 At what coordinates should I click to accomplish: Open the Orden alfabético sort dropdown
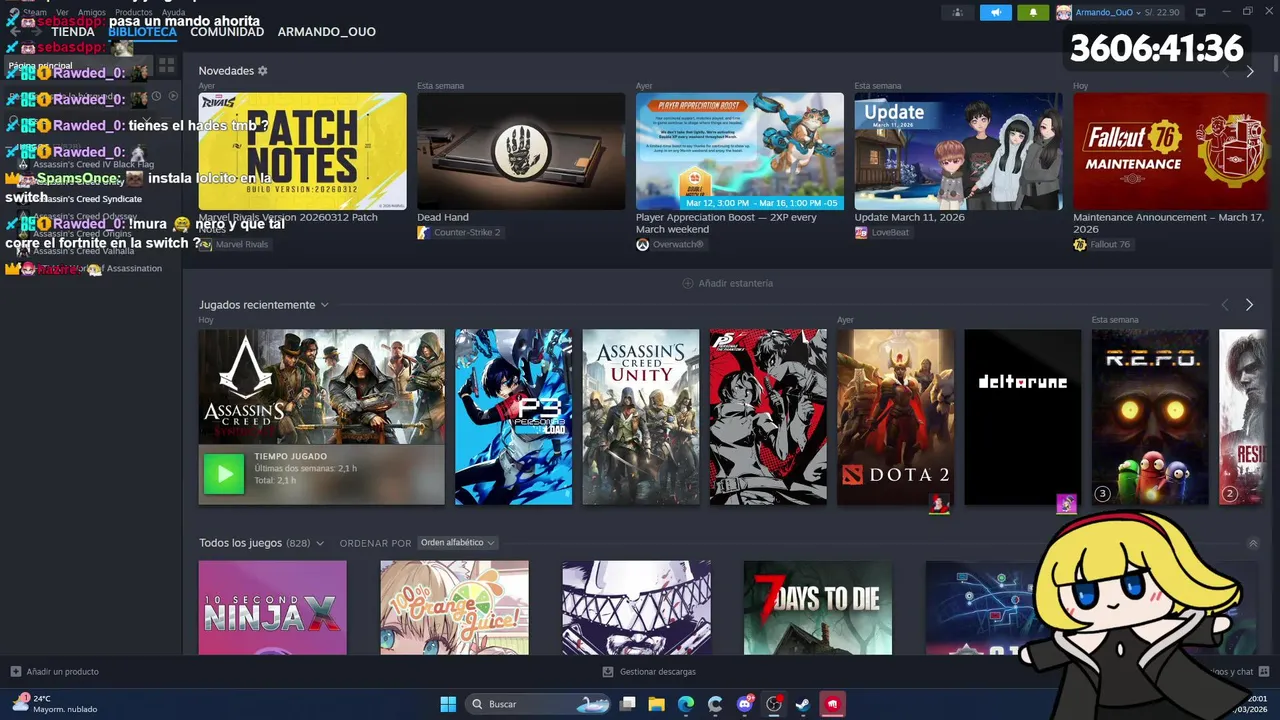point(457,543)
